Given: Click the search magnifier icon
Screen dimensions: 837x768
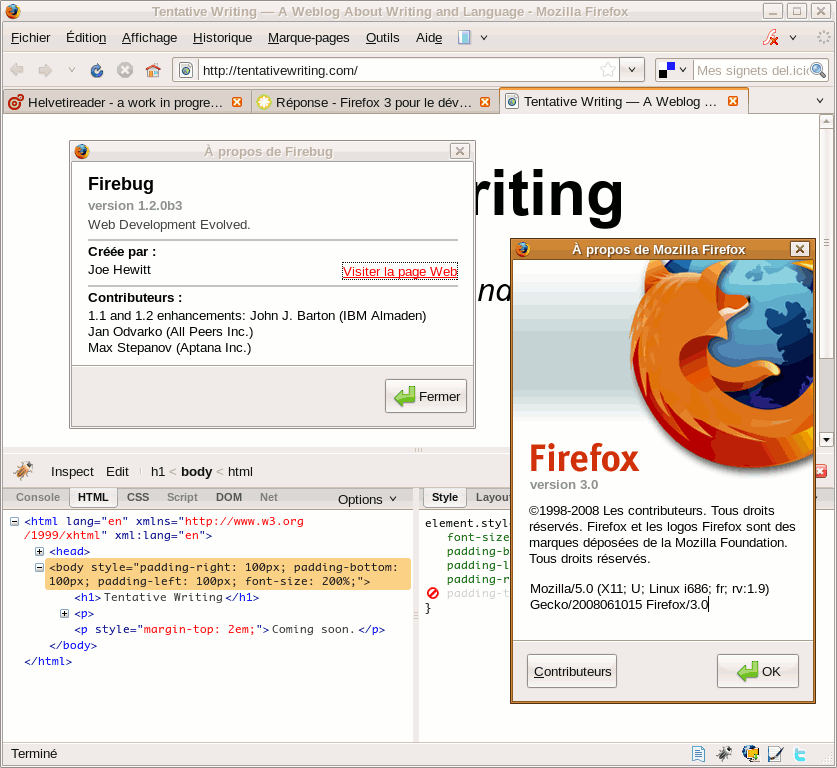Looking at the screenshot, I should coord(818,70).
